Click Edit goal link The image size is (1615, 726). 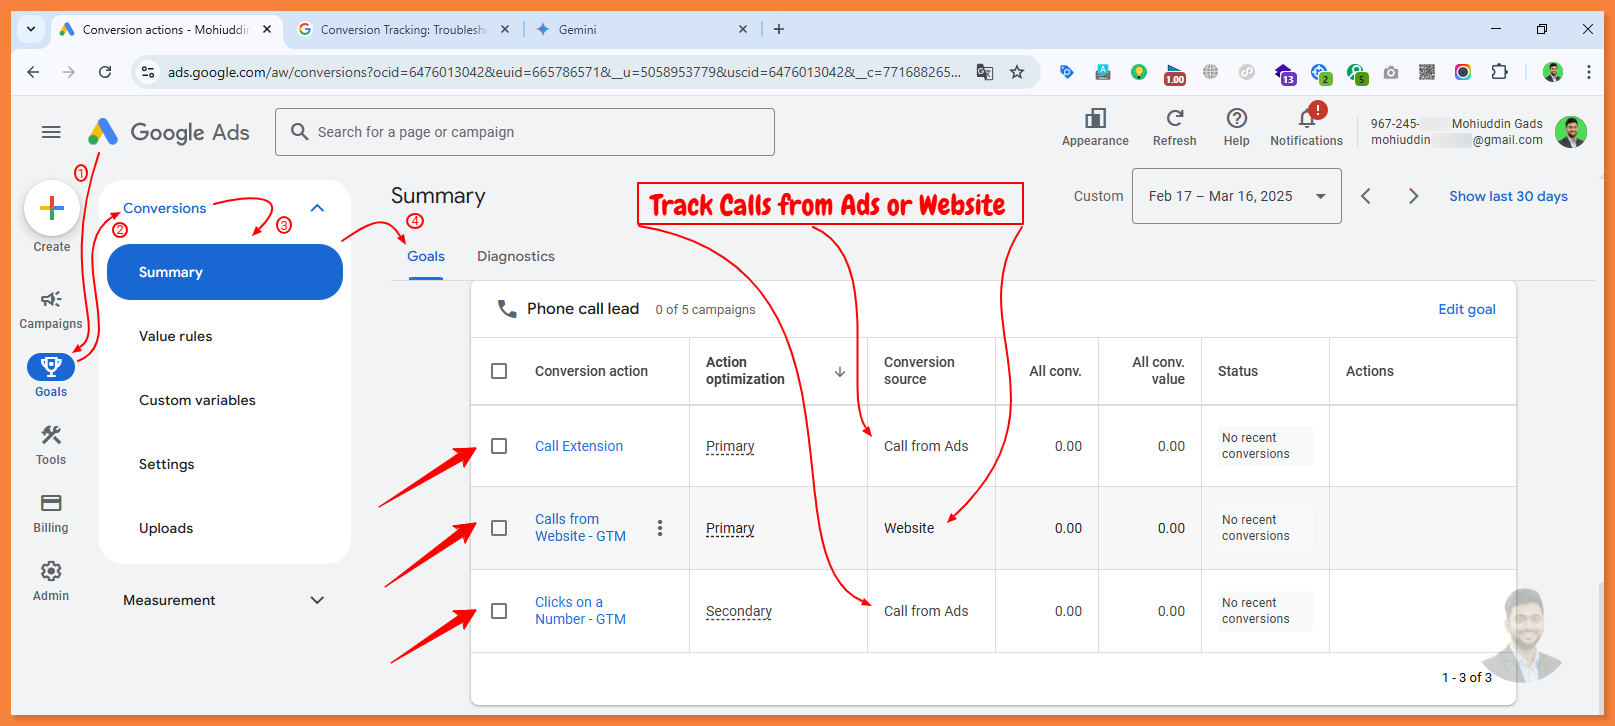[x=1467, y=309]
